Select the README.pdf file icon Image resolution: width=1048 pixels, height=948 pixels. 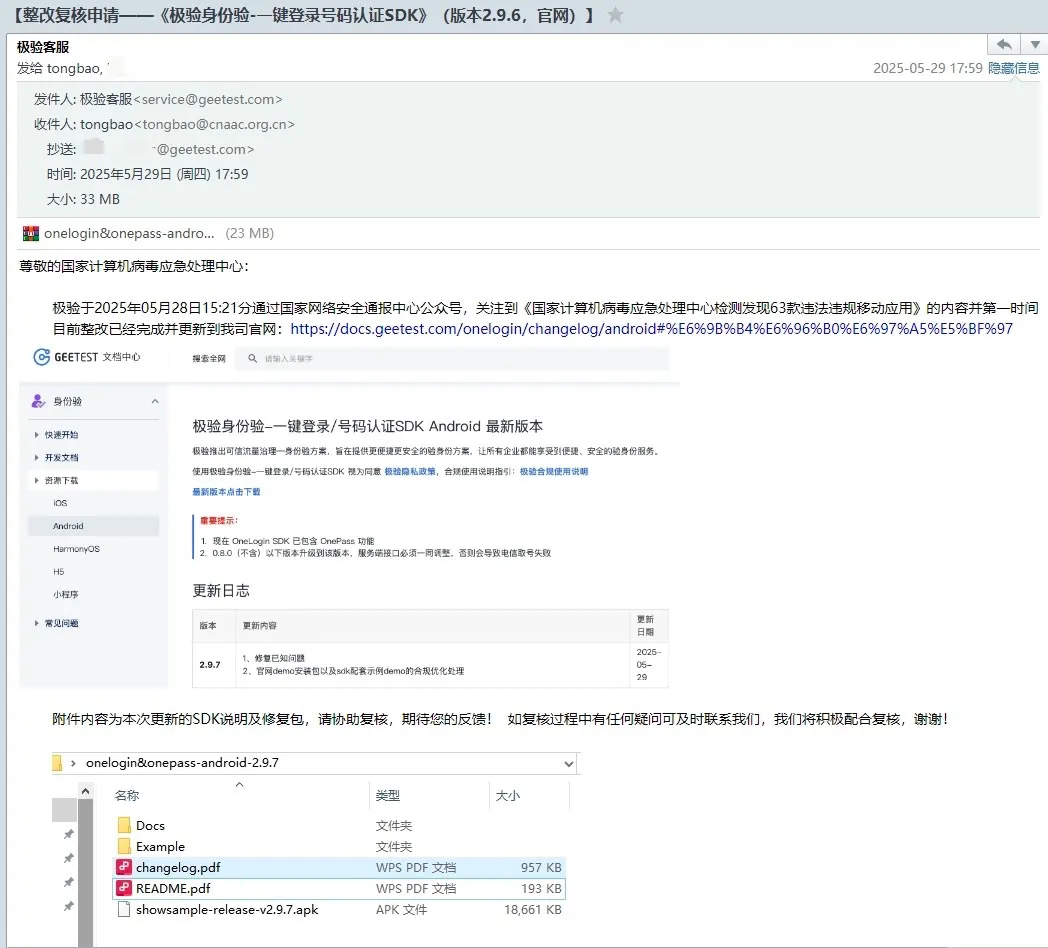pos(124,888)
